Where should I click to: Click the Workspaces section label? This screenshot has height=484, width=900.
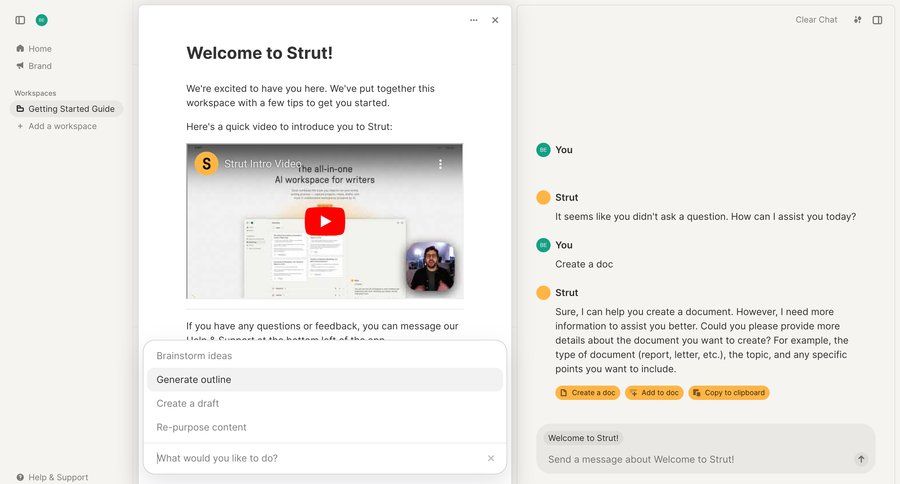[x=35, y=93]
